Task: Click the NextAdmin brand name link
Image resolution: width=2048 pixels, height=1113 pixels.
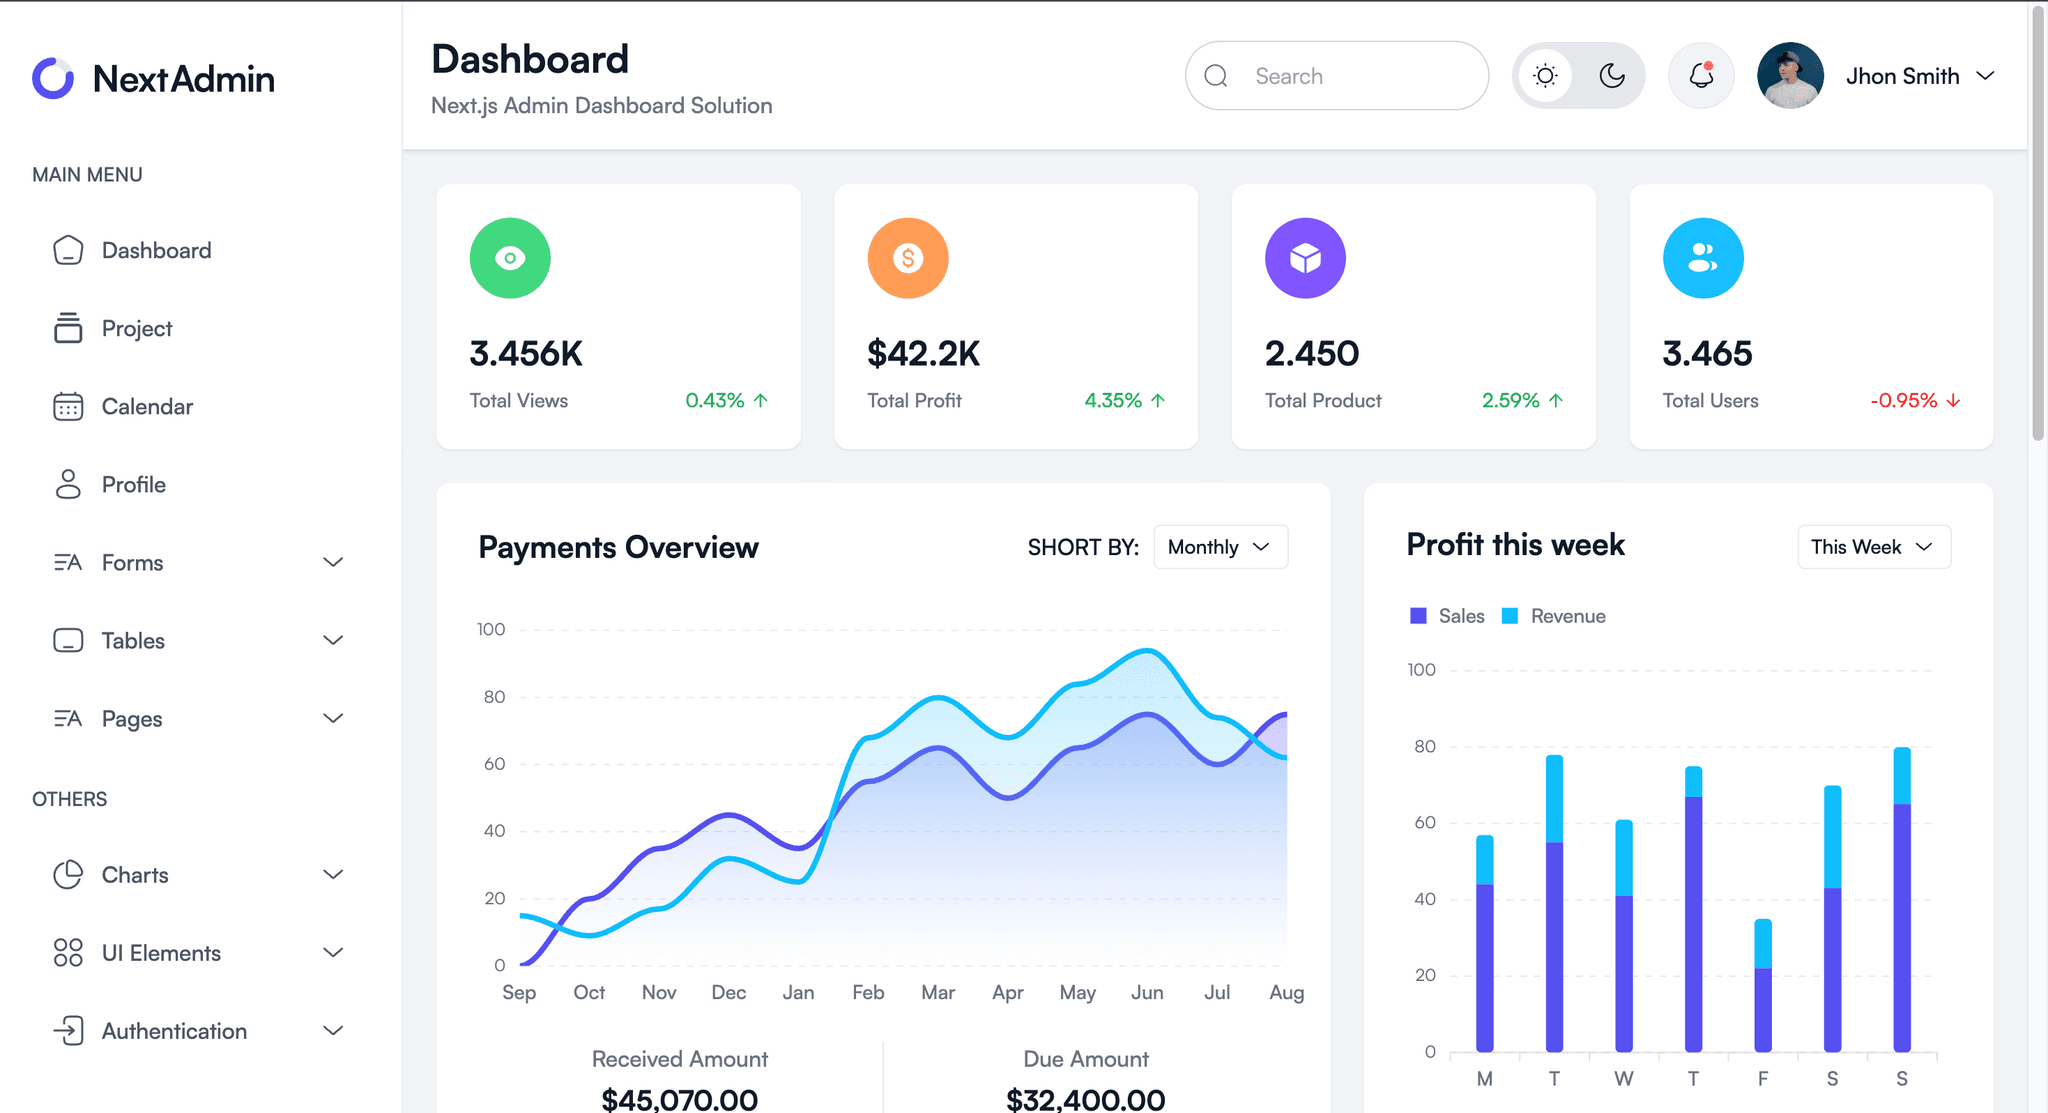Action: tap(184, 78)
